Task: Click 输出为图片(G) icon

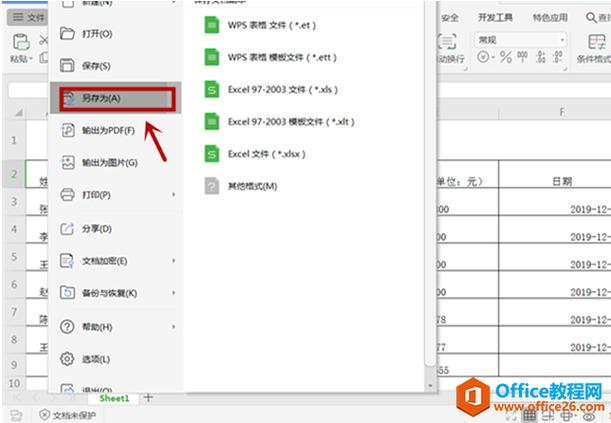Action: click(67, 162)
